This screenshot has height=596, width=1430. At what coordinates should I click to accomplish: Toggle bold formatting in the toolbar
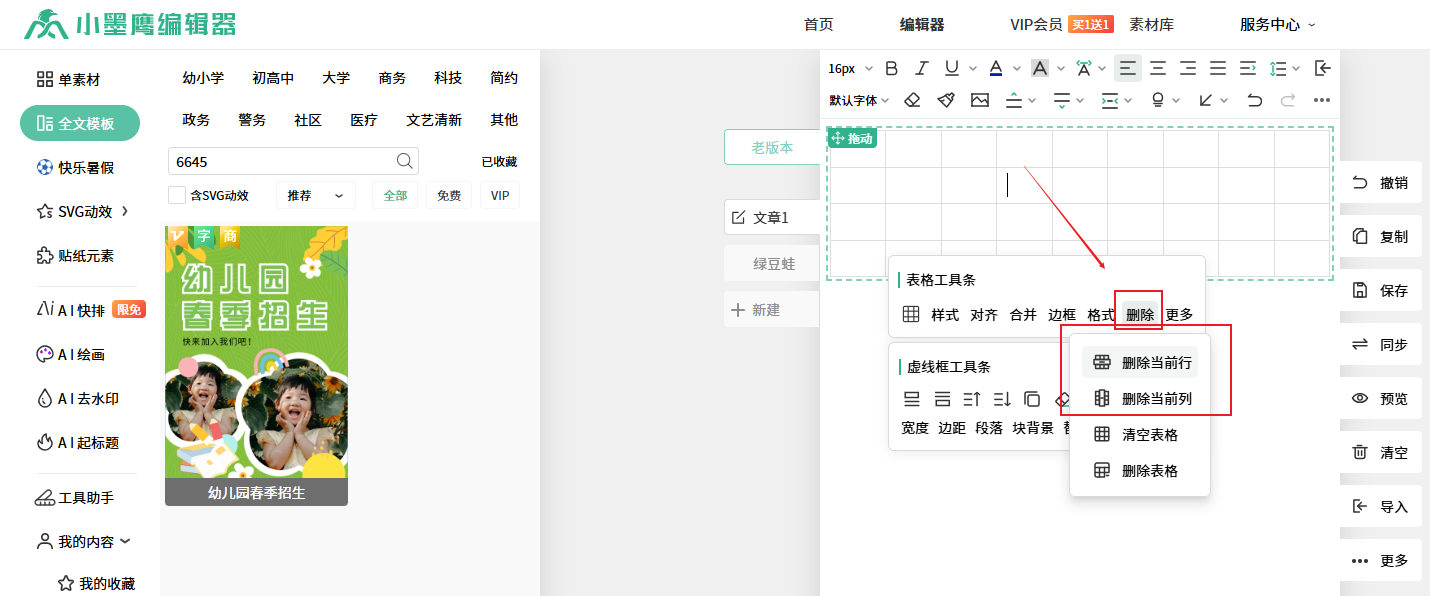tap(892, 68)
